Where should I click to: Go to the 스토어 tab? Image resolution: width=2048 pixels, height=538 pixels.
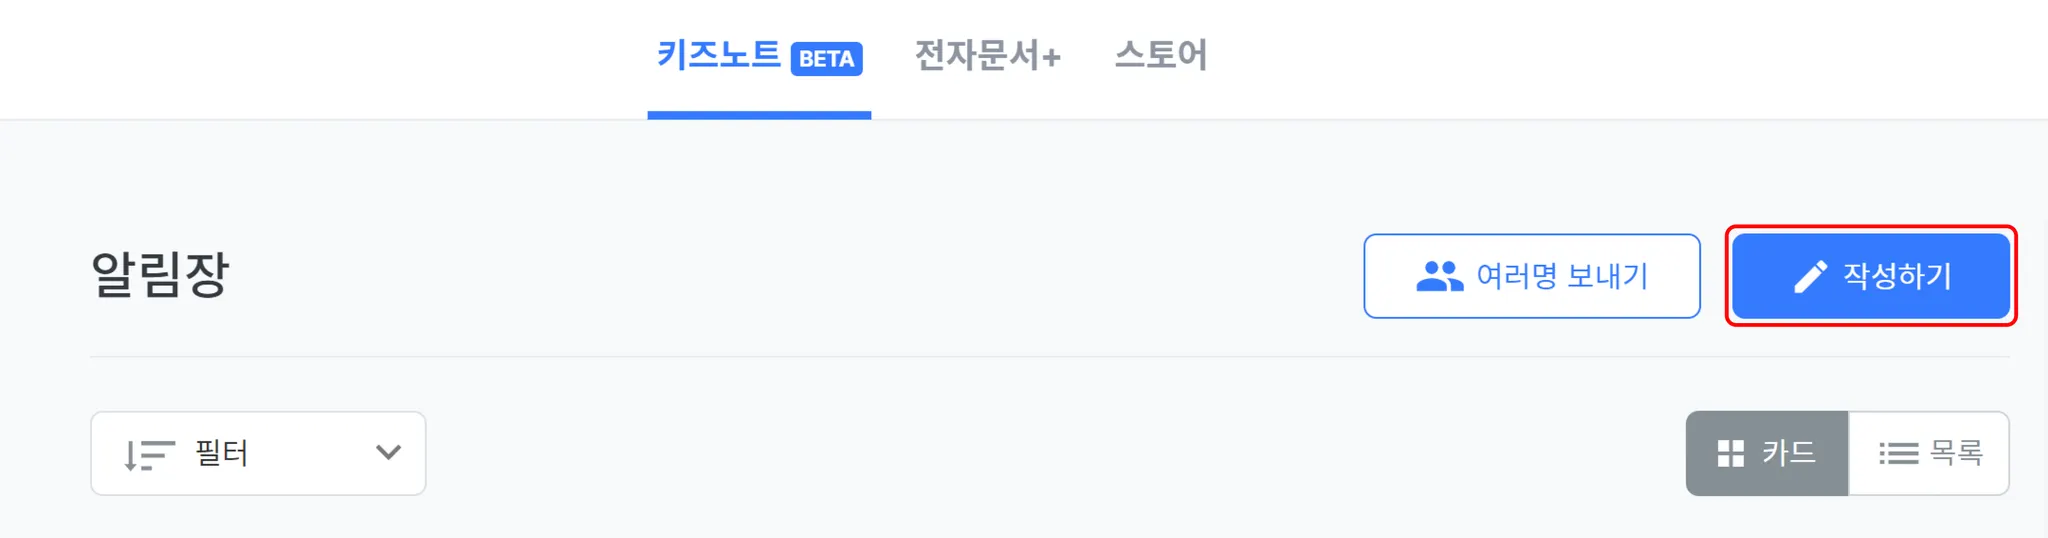click(1160, 55)
